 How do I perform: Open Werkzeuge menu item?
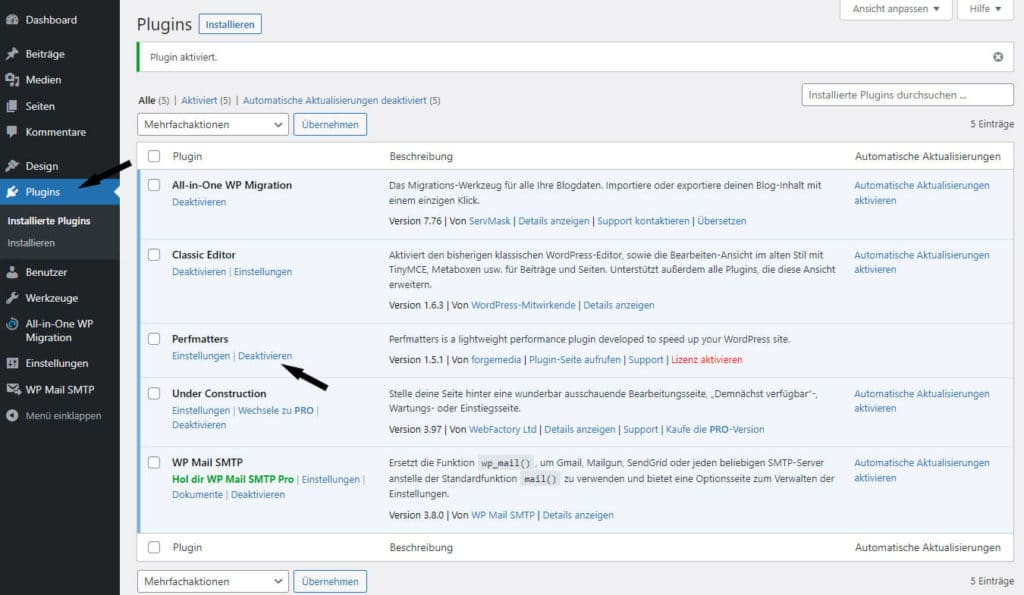(x=52, y=298)
